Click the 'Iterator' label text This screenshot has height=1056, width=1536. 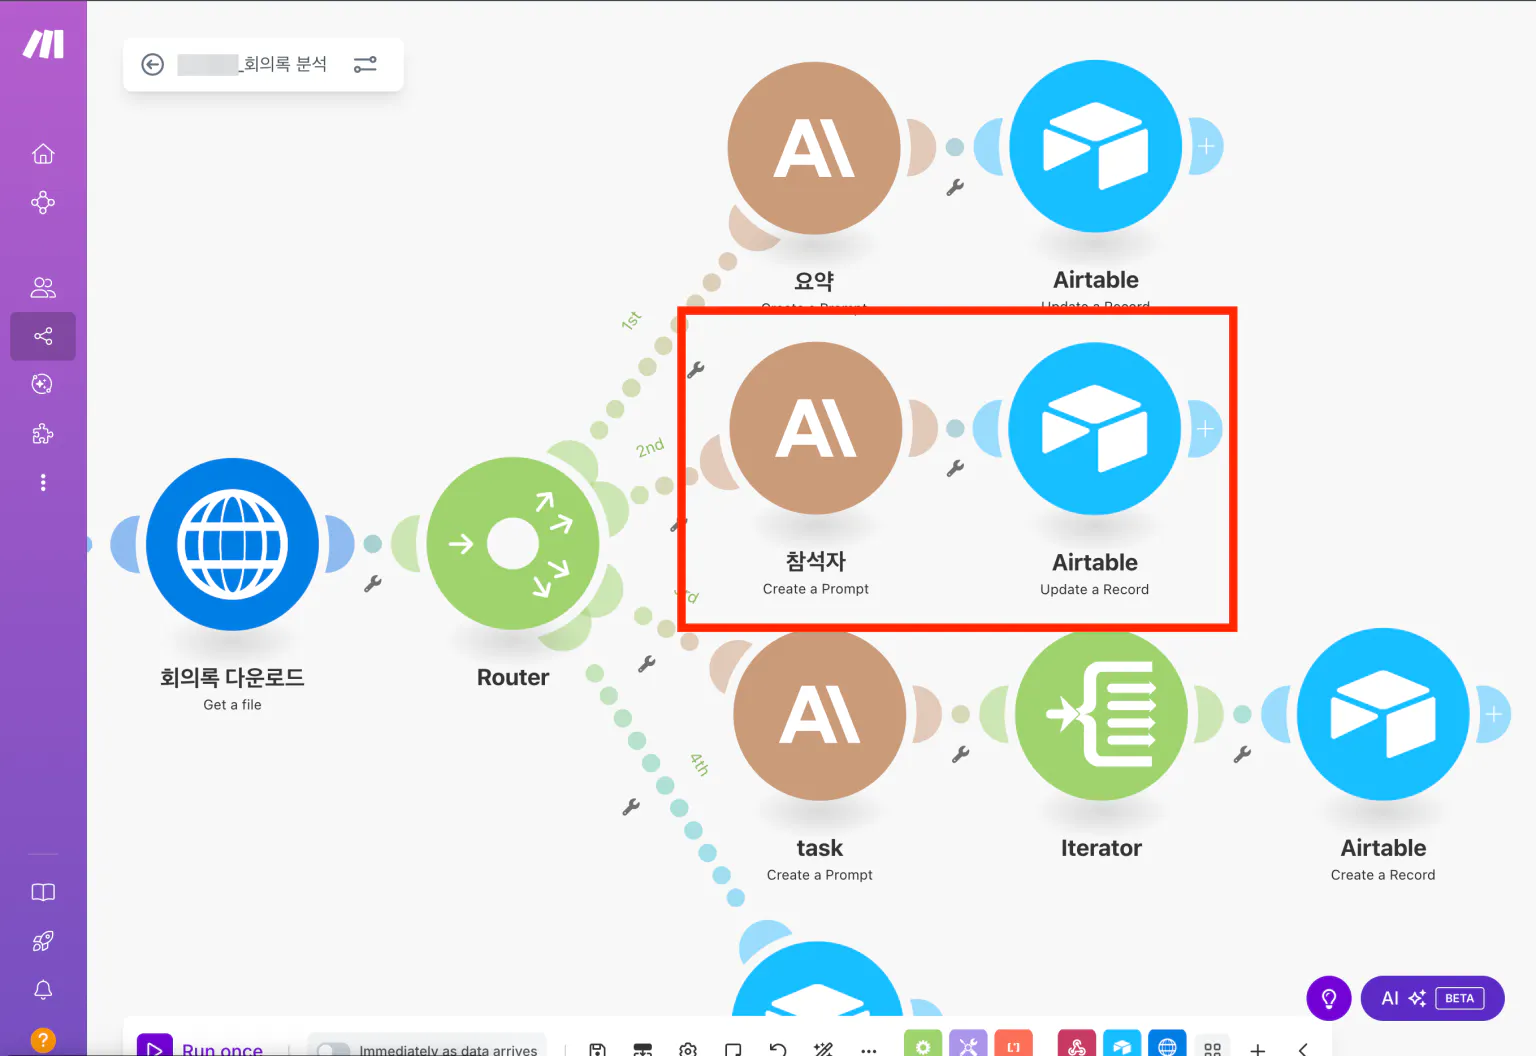pyautogui.click(x=1102, y=848)
